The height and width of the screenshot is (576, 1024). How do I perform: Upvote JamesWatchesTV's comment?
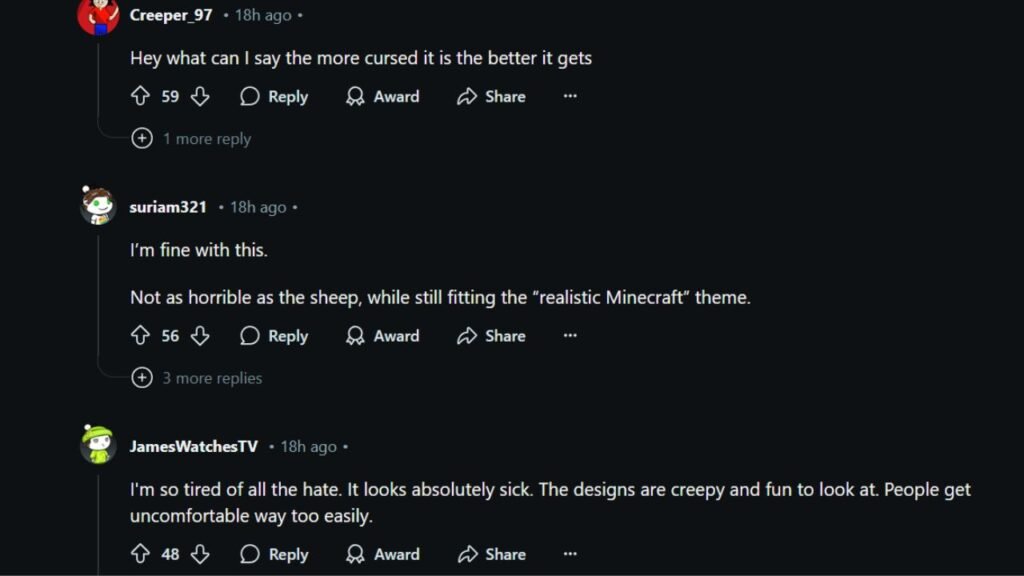140,554
